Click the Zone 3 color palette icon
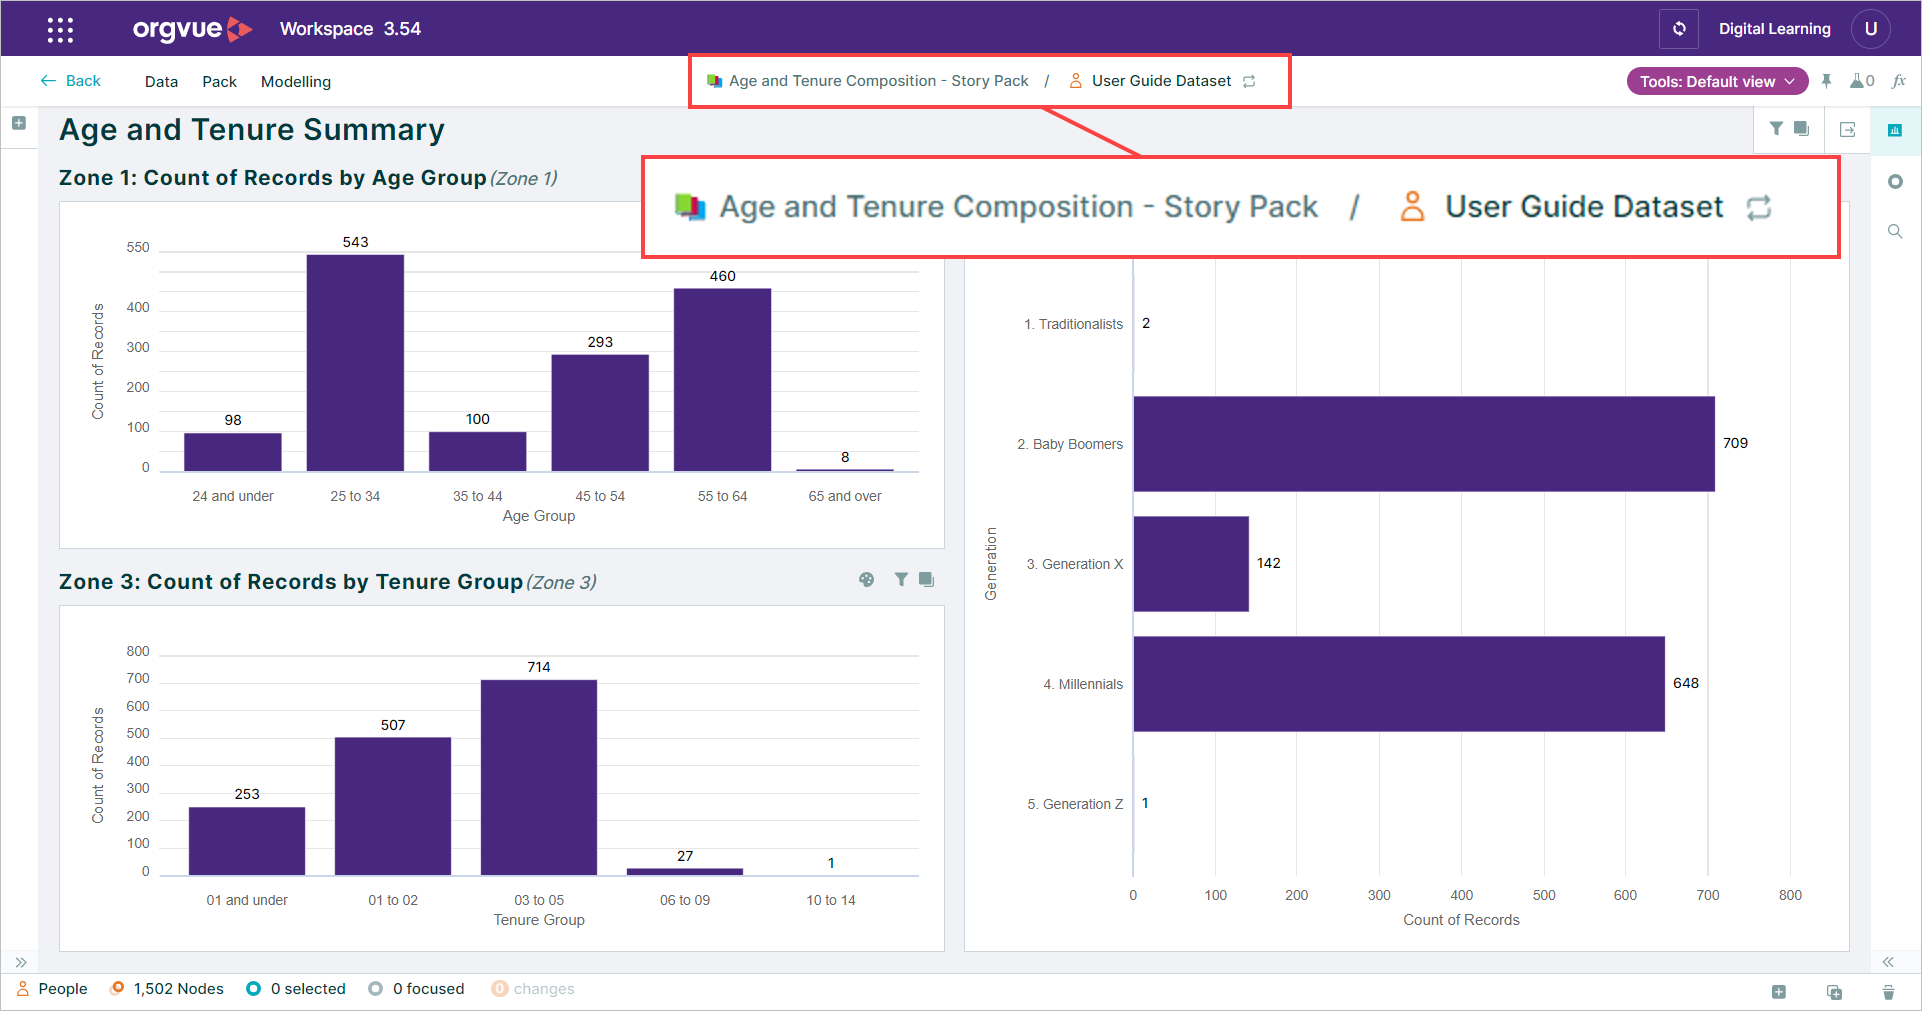This screenshot has width=1922, height=1011. point(867,579)
